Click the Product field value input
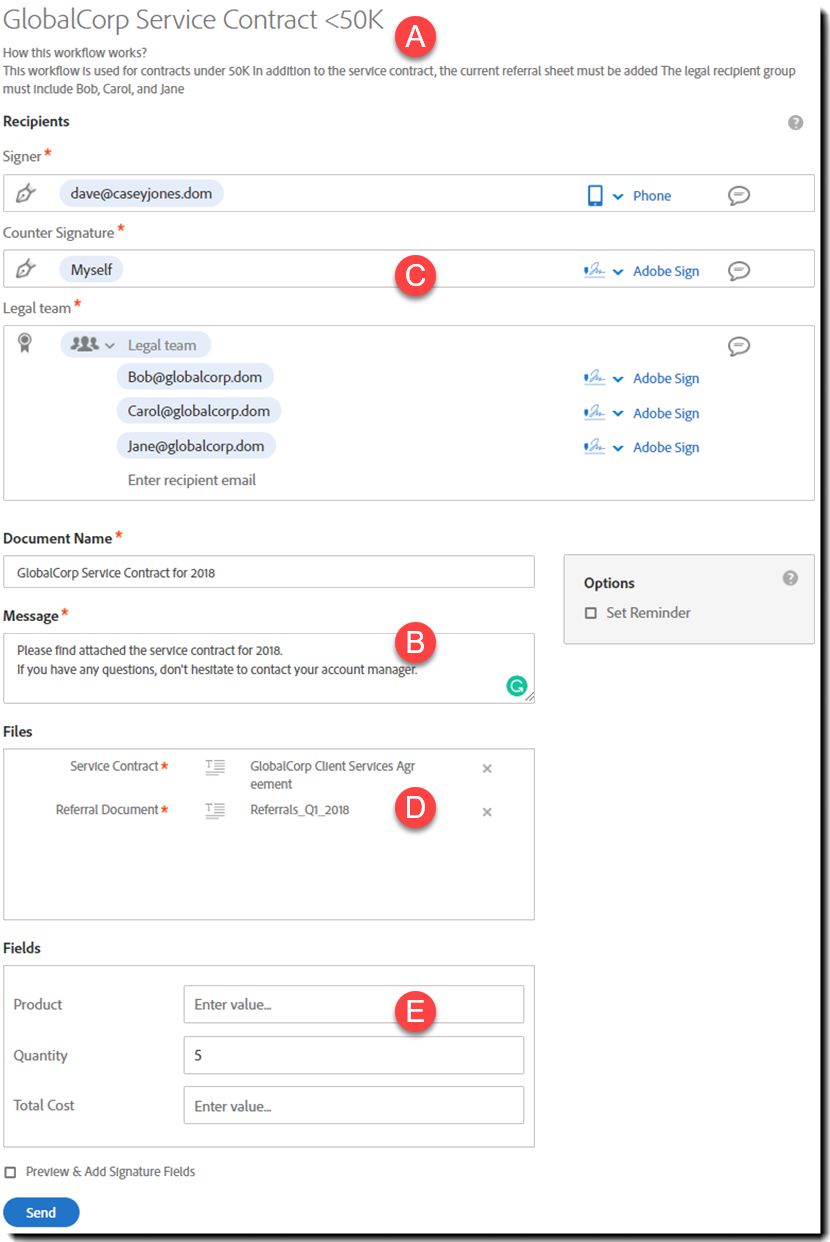The width and height of the screenshot is (830, 1242). pos(354,1004)
